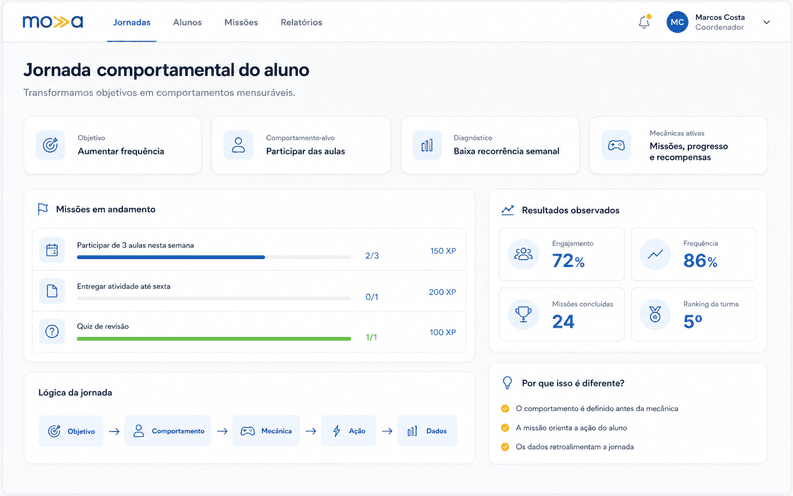793x496 pixels.
Task: Open the notifications bell
Action: [x=644, y=22]
